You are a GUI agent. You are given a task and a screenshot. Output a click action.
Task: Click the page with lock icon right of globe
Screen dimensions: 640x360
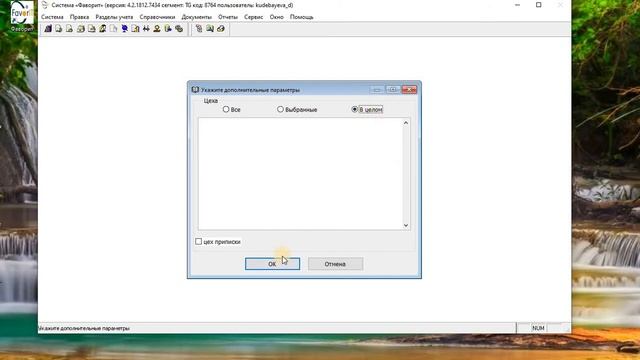point(135,29)
